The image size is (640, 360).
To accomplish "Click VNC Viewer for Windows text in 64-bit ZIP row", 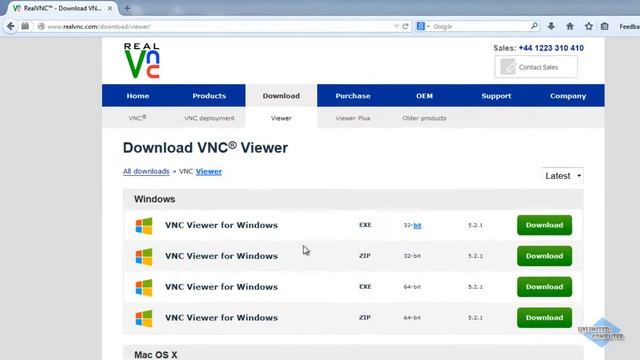I will tap(221, 318).
